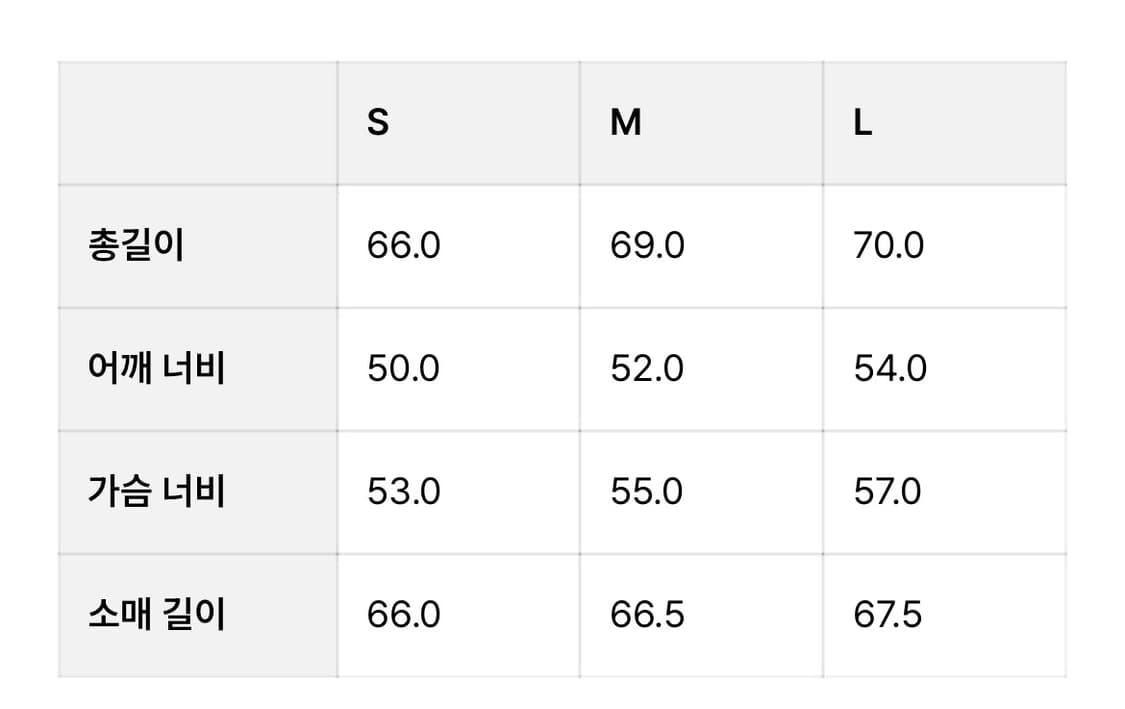The width and height of the screenshot is (1125, 709).
Task: Click the empty top-left header cell
Action: tap(198, 123)
